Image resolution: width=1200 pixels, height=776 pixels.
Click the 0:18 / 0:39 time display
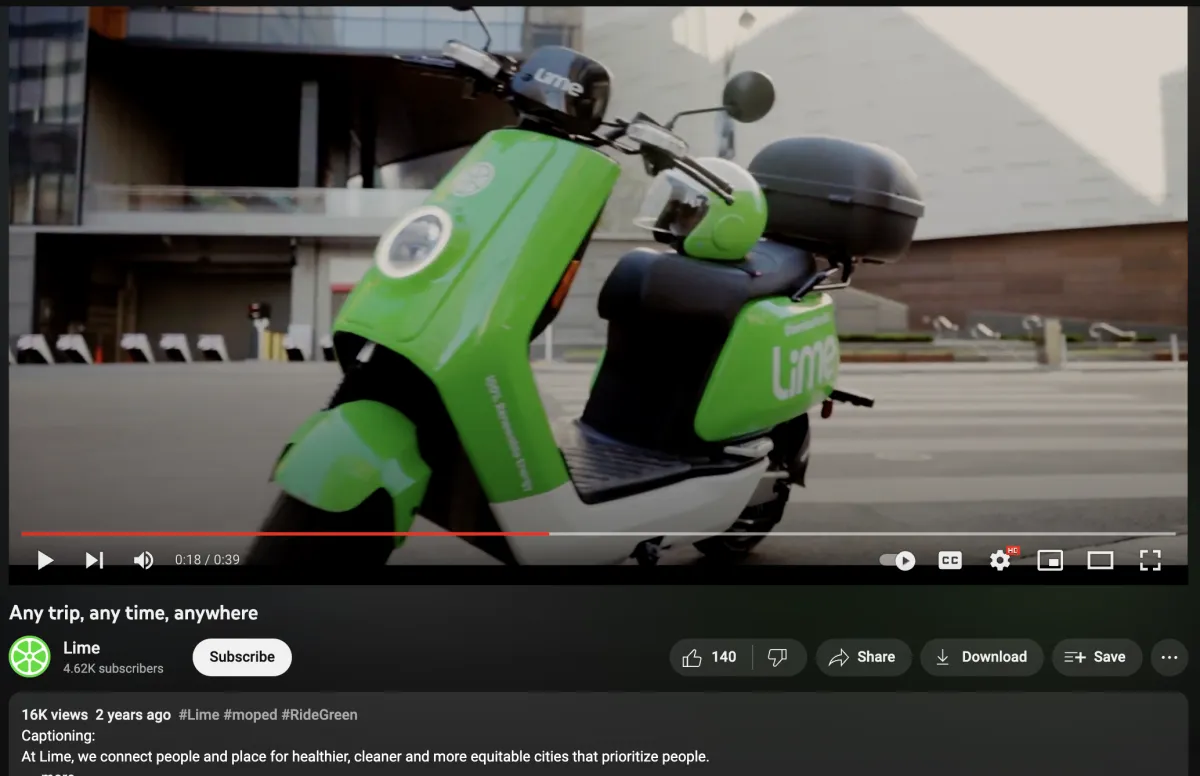[207, 560]
